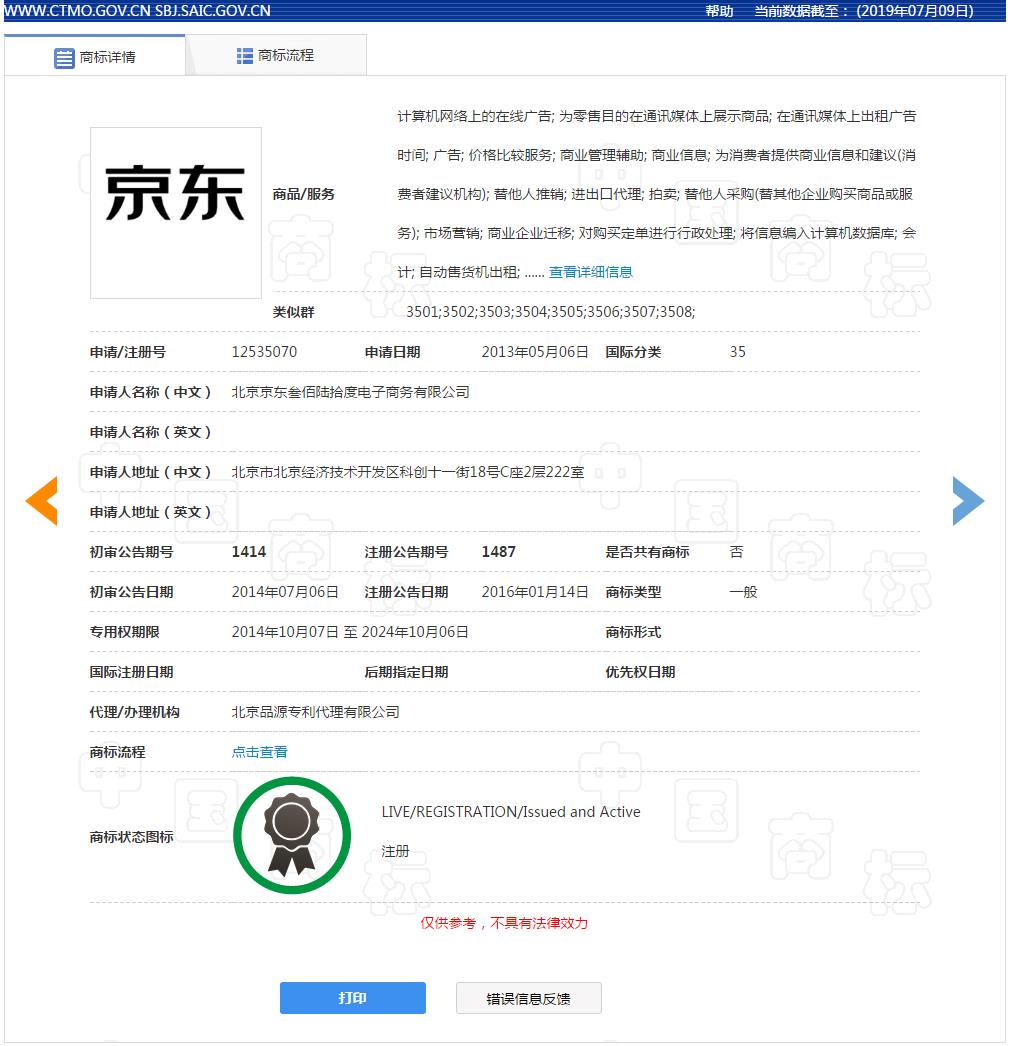Screen dimensions: 1010x1046
Task: Select LIVE/REGISTRATION/Issued and Active status text
Action: [511, 812]
